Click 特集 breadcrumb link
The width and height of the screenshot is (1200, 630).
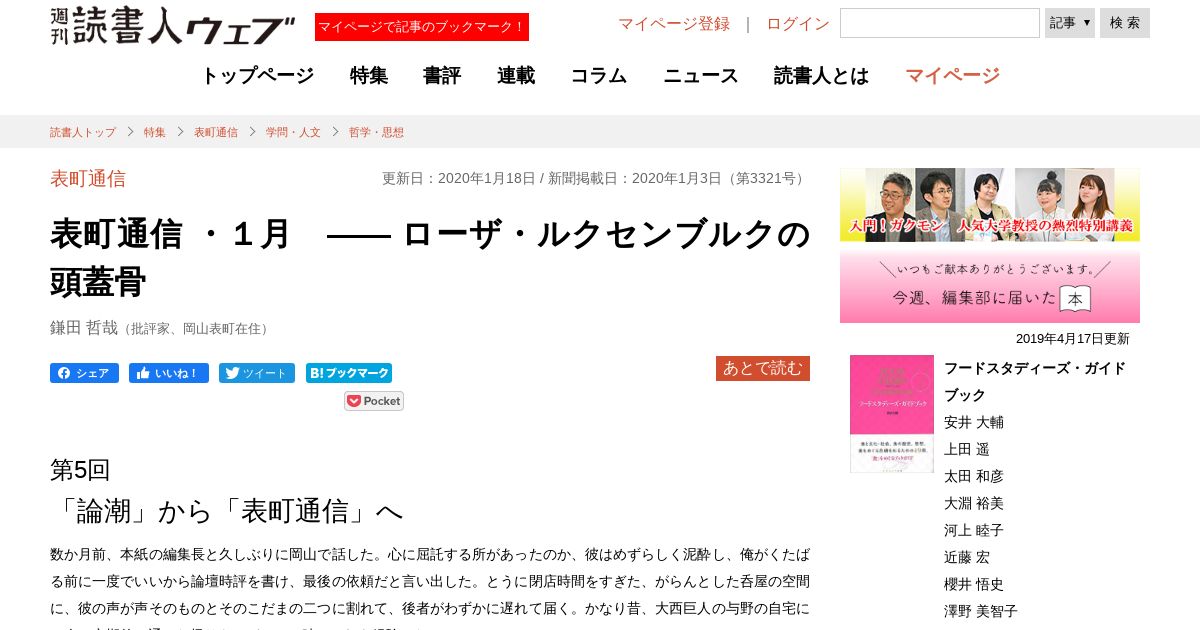click(155, 132)
